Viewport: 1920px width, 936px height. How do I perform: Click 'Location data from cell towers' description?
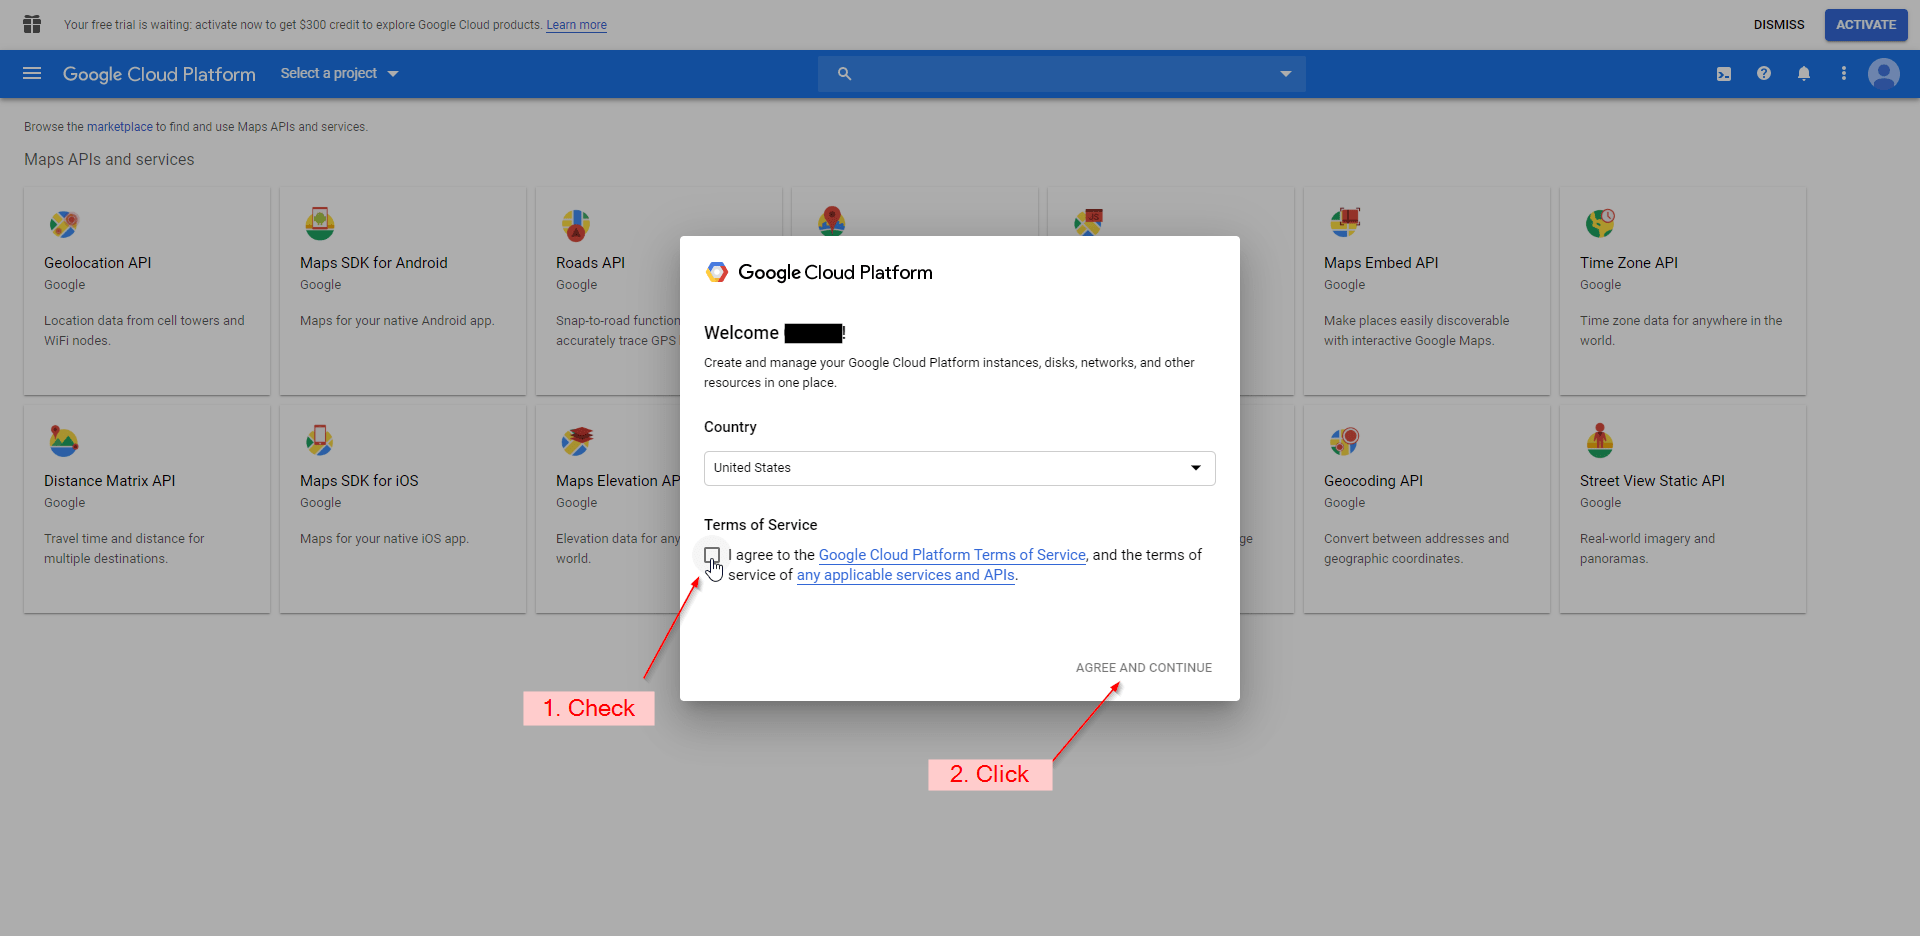tap(144, 331)
